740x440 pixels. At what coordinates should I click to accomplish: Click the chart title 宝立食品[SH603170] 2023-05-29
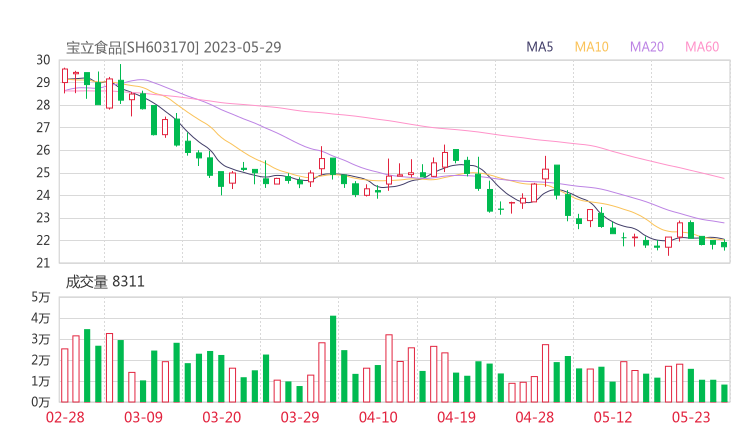[x=173, y=47]
